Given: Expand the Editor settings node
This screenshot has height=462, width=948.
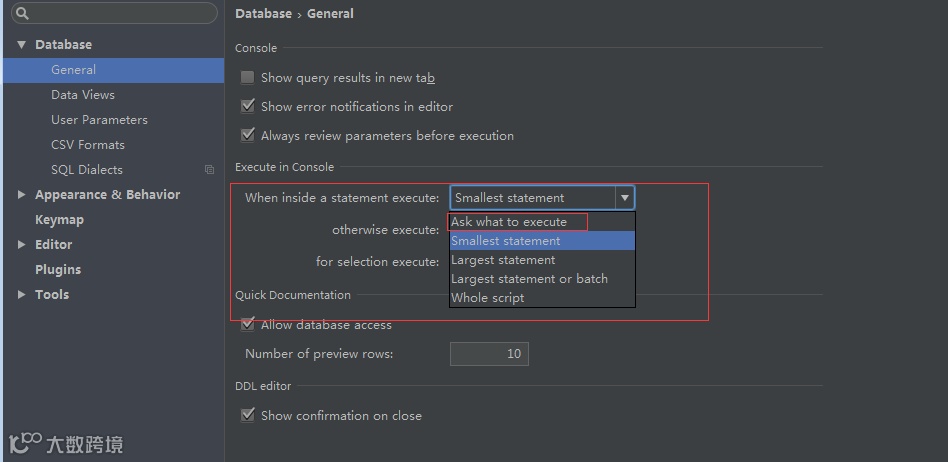Looking at the screenshot, I should tap(21, 245).
